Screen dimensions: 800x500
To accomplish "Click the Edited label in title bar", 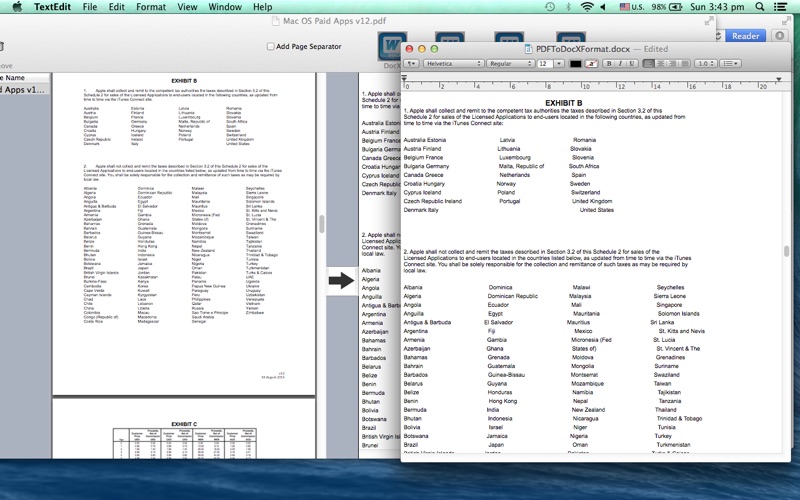I will (656, 49).
